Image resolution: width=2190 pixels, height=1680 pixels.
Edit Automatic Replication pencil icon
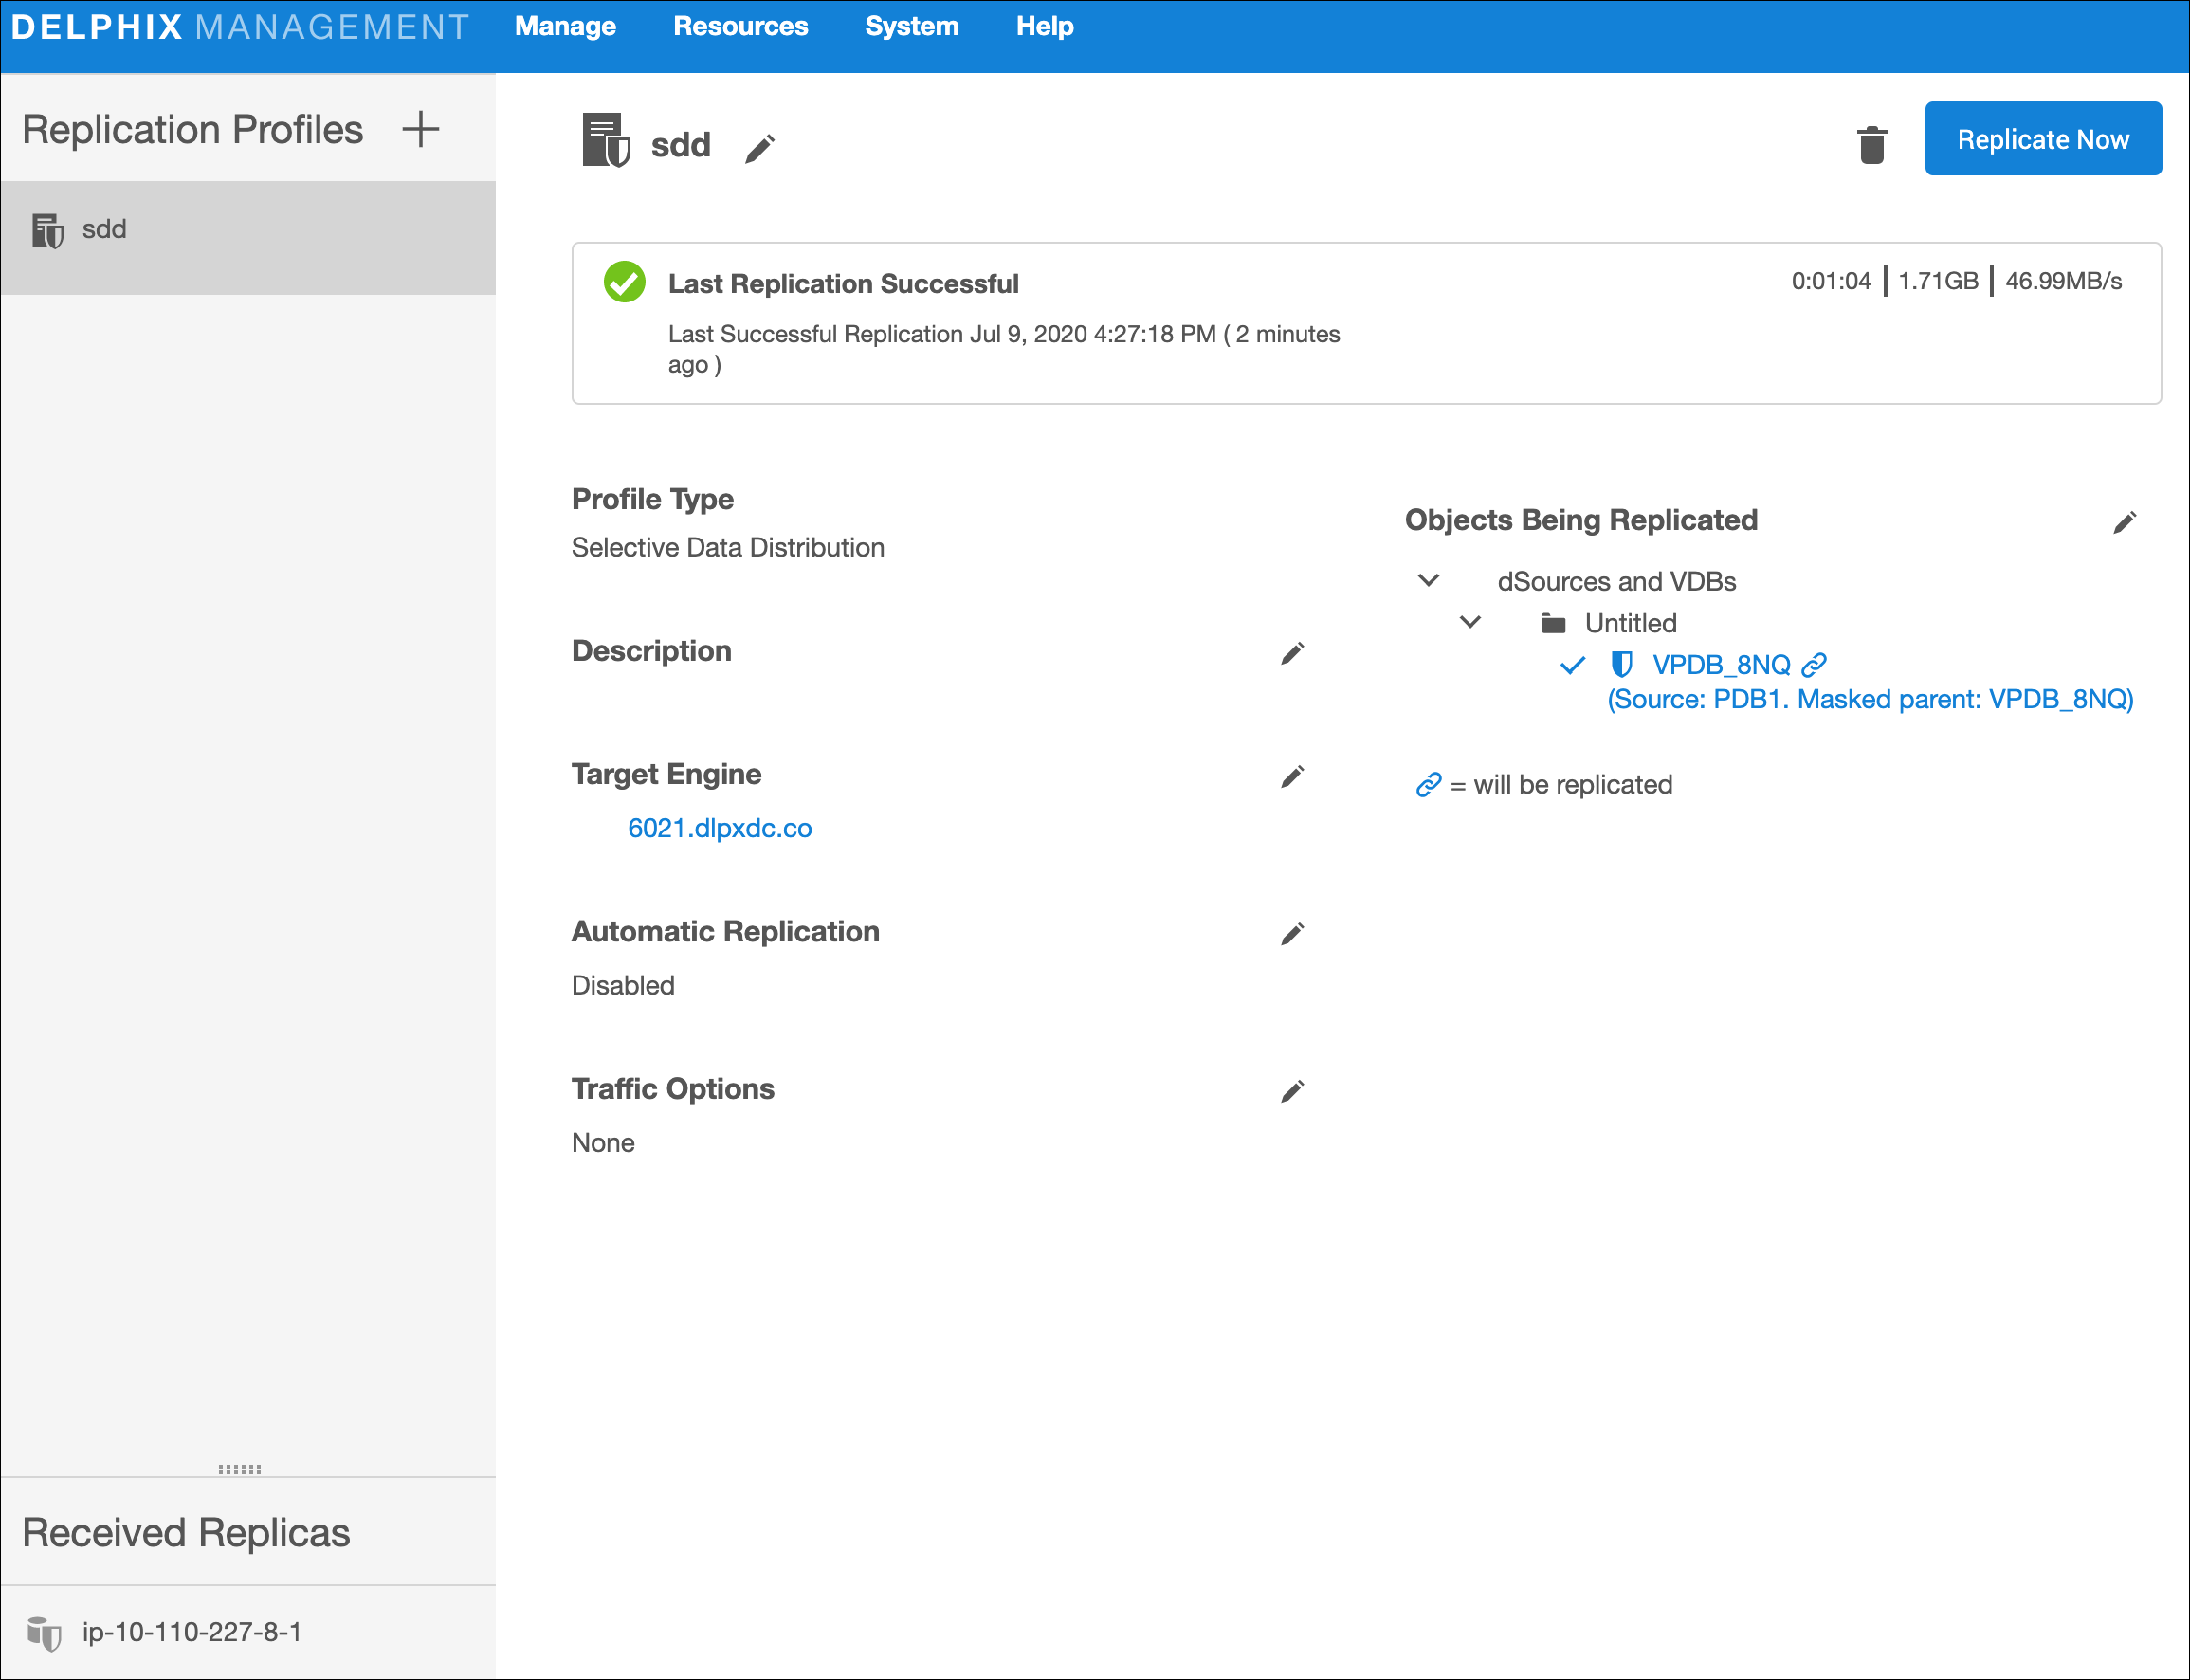(1291, 934)
